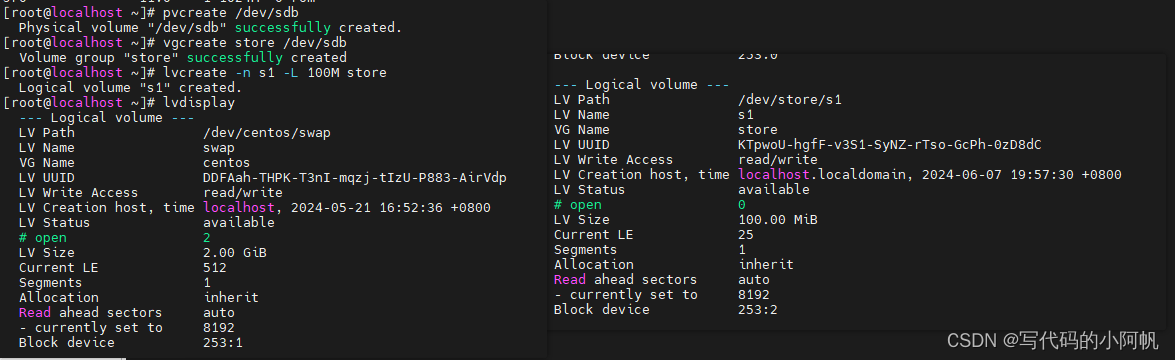Click the Current LE value 512
The width and height of the screenshot is (1175, 360).
click(214, 268)
